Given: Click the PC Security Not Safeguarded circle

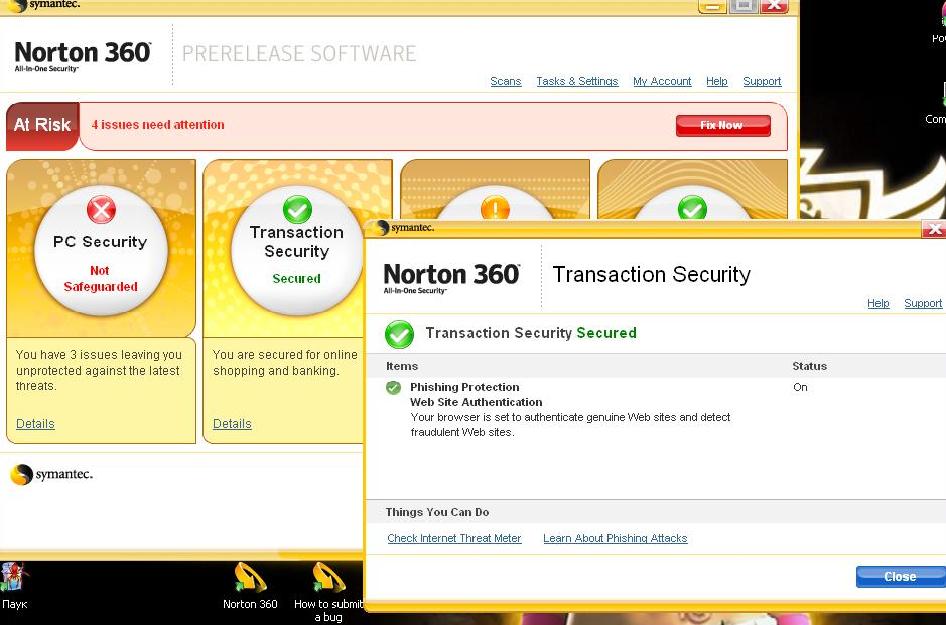Looking at the screenshot, I should (101, 250).
